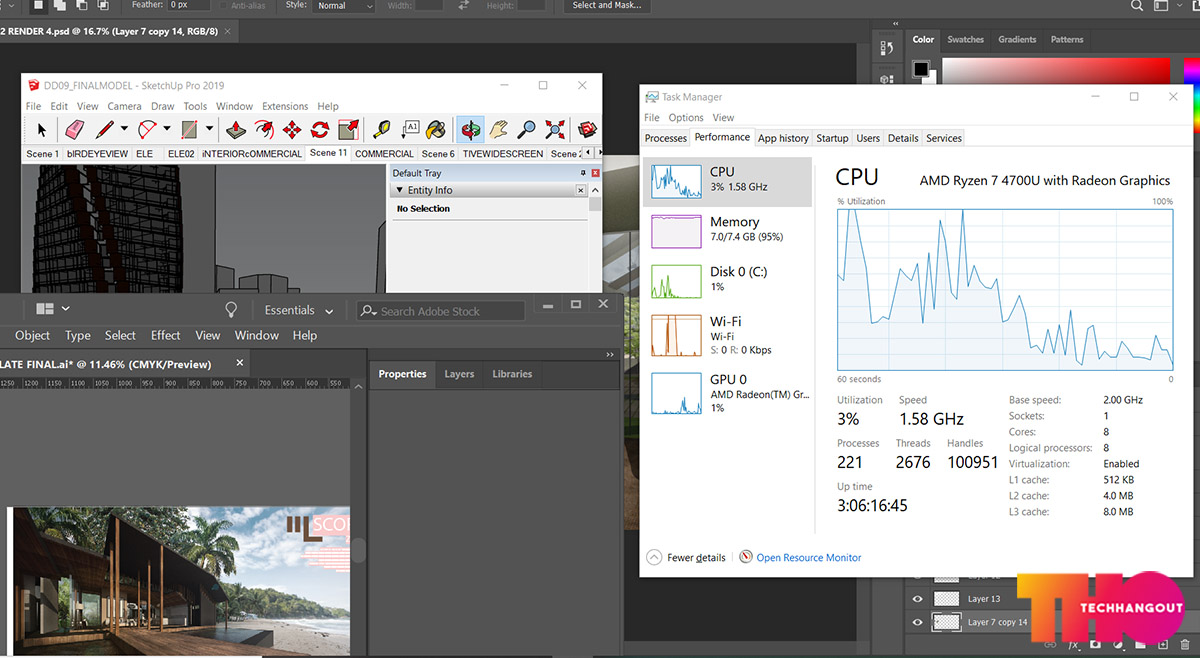Open the Arc tool dropdown arrow in SketchUp

point(166,129)
